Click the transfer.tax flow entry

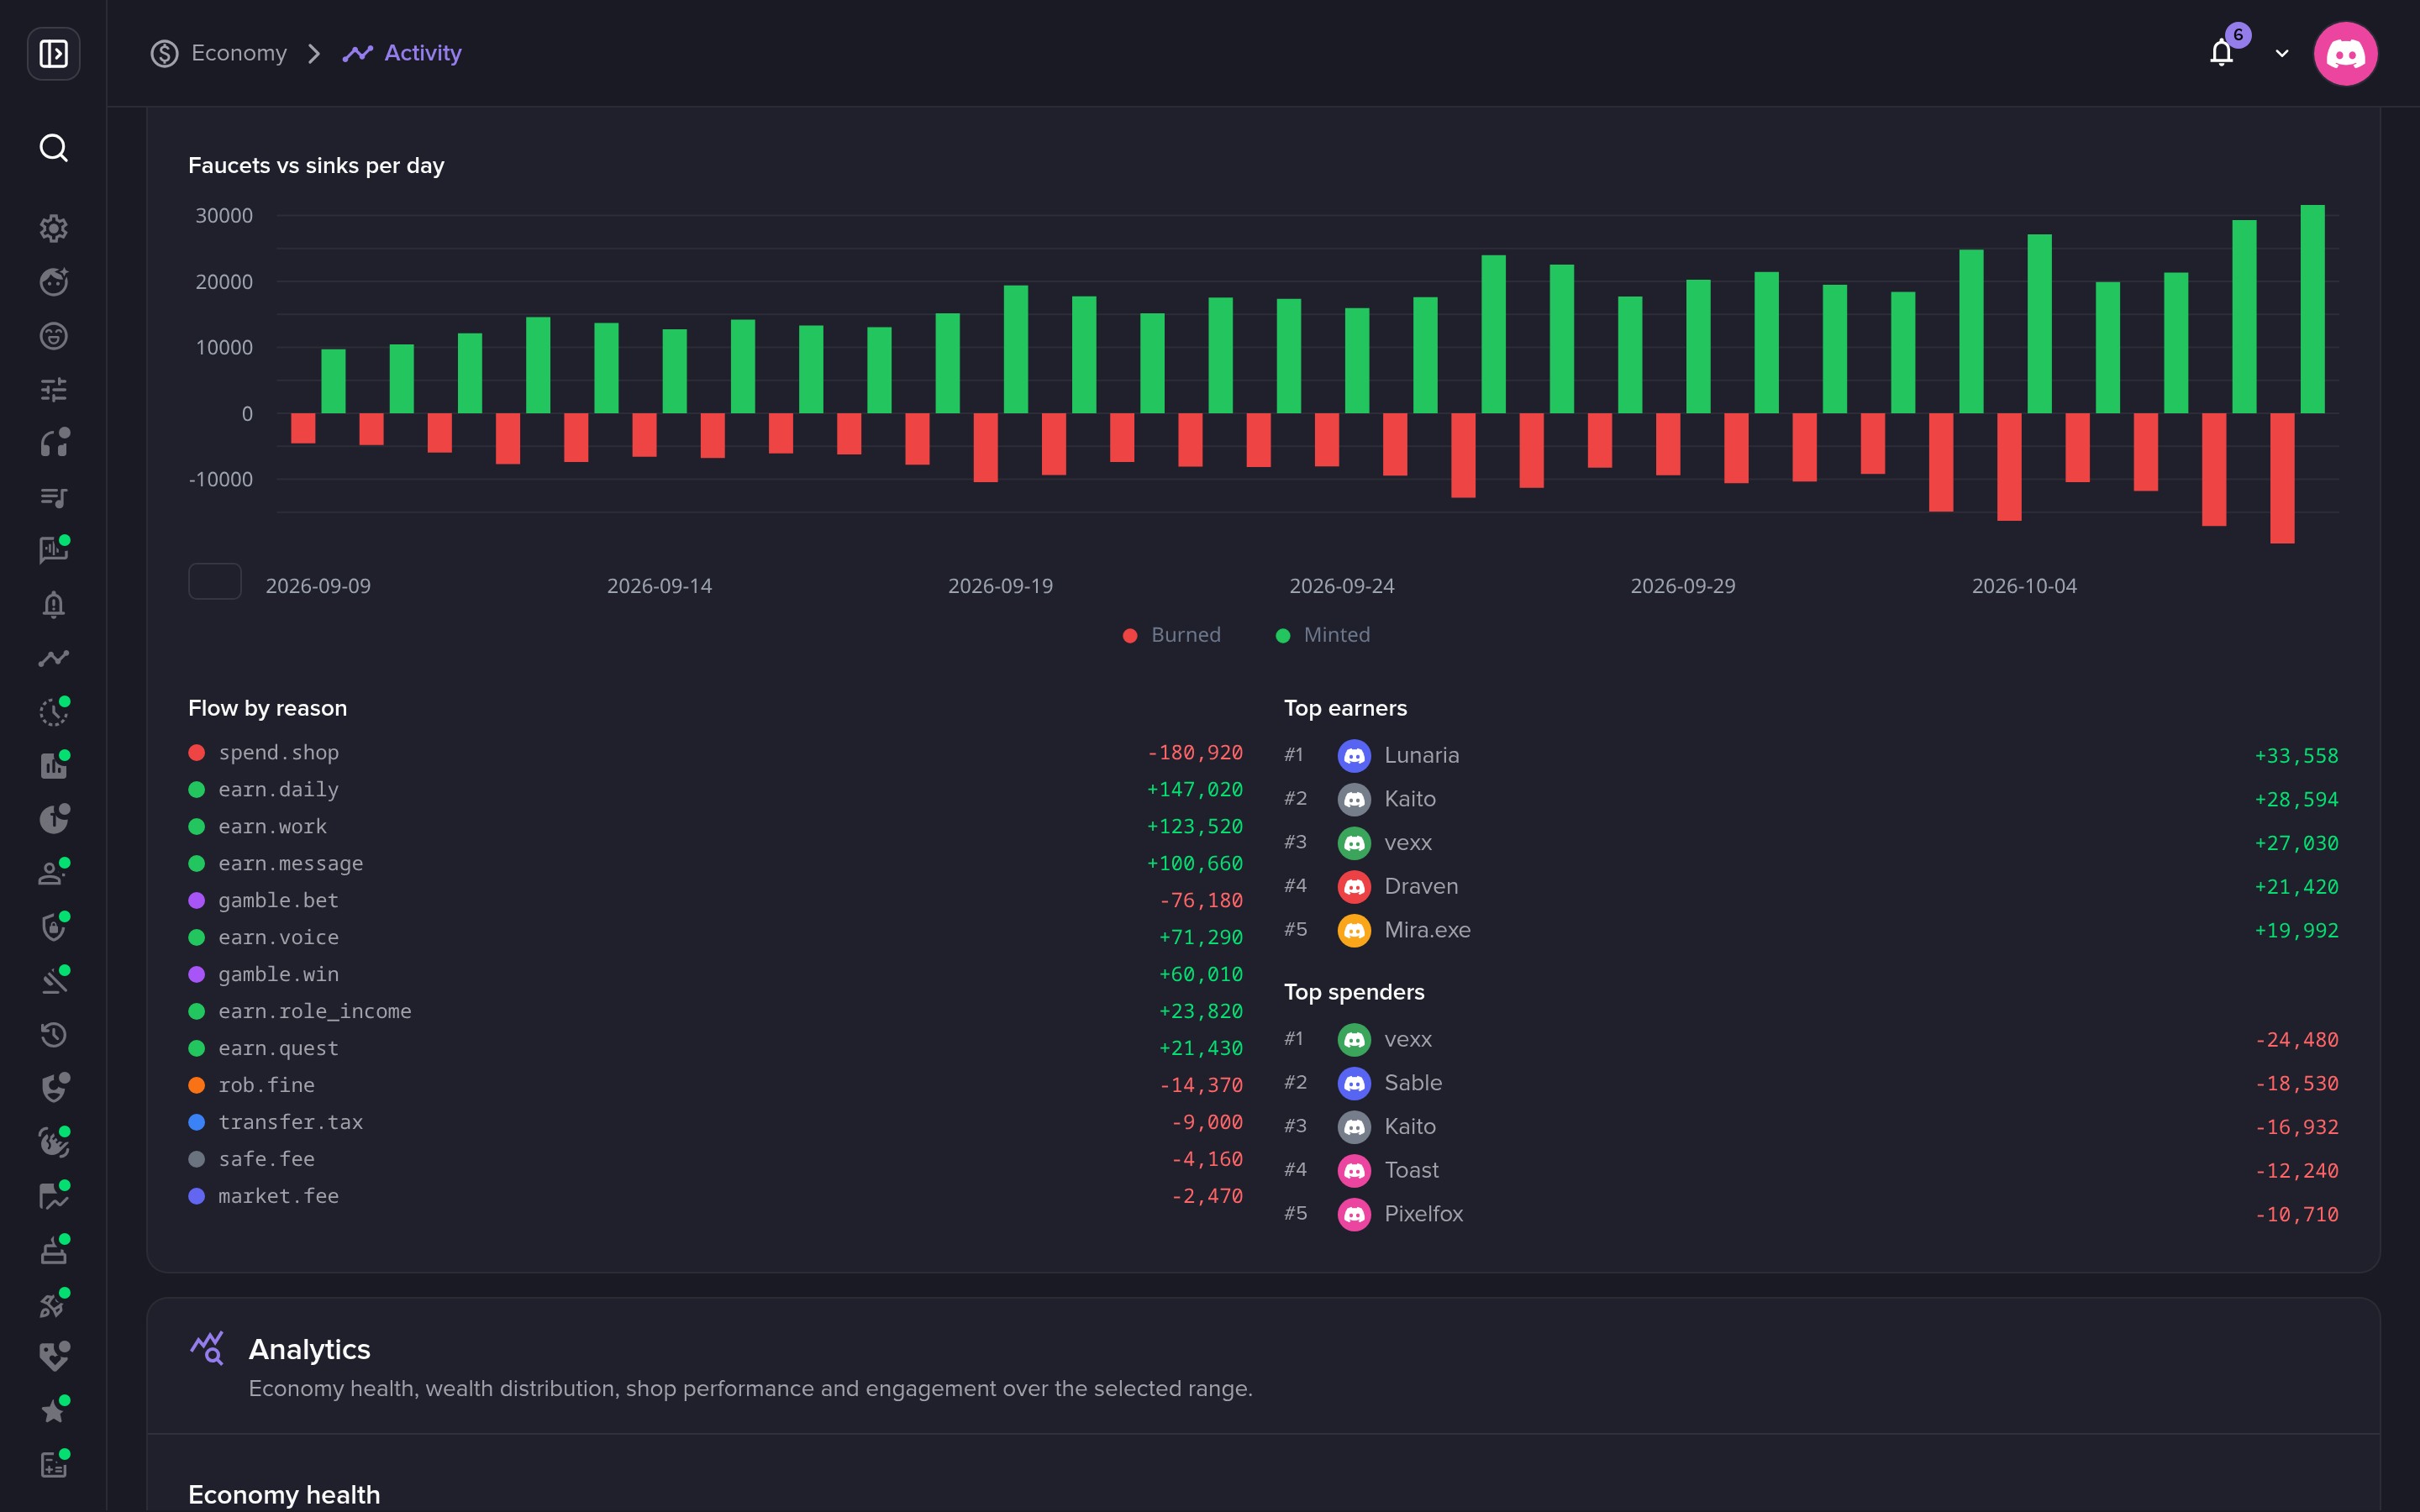[715, 1123]
